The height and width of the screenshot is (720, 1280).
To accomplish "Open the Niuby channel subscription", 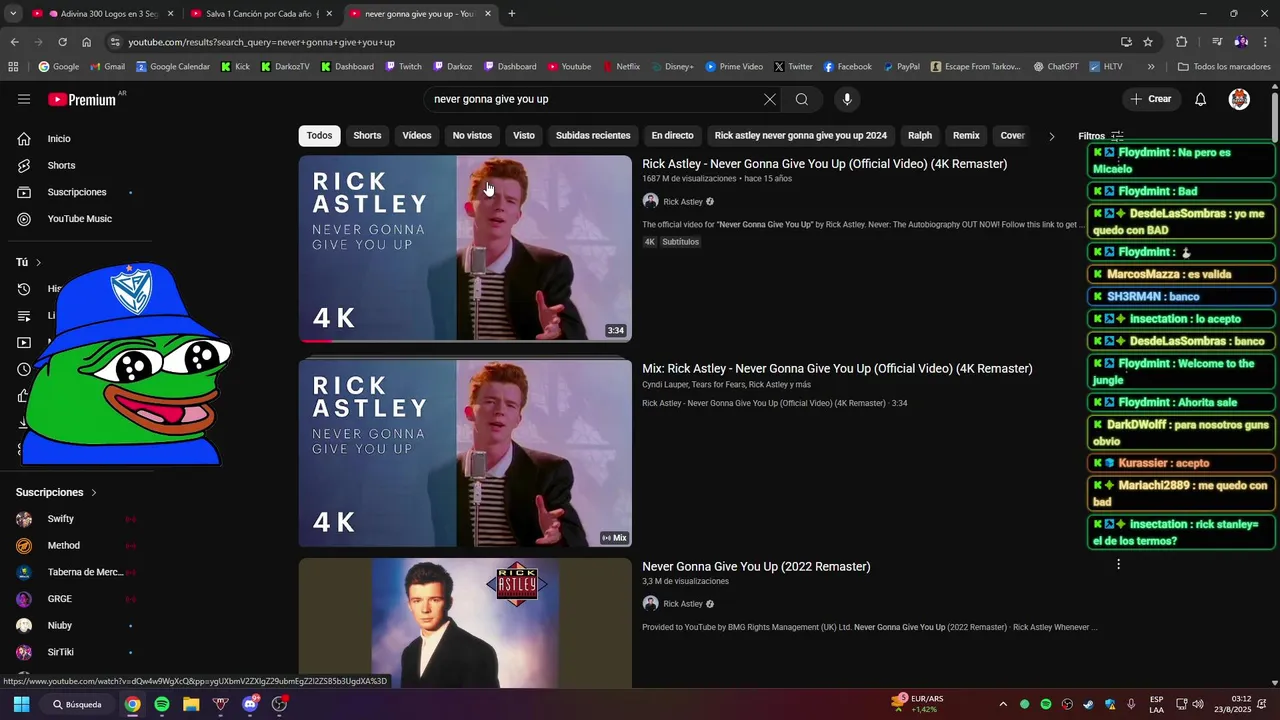I will pyautogui.click(x=60, y=626).
